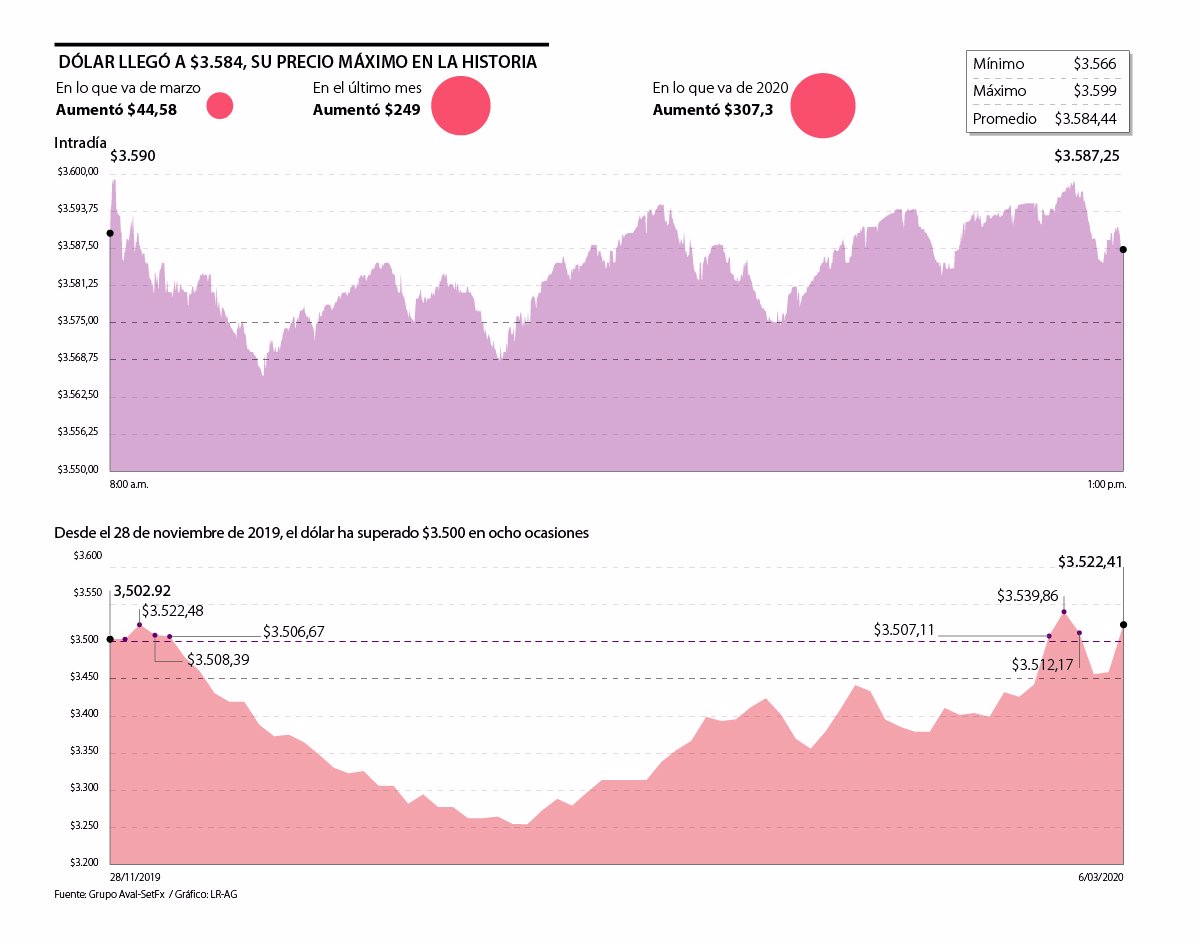Click the large pink circle beside Aumentó $307,3
Viewport: 1200px width, 943px height.
[823, 106]
